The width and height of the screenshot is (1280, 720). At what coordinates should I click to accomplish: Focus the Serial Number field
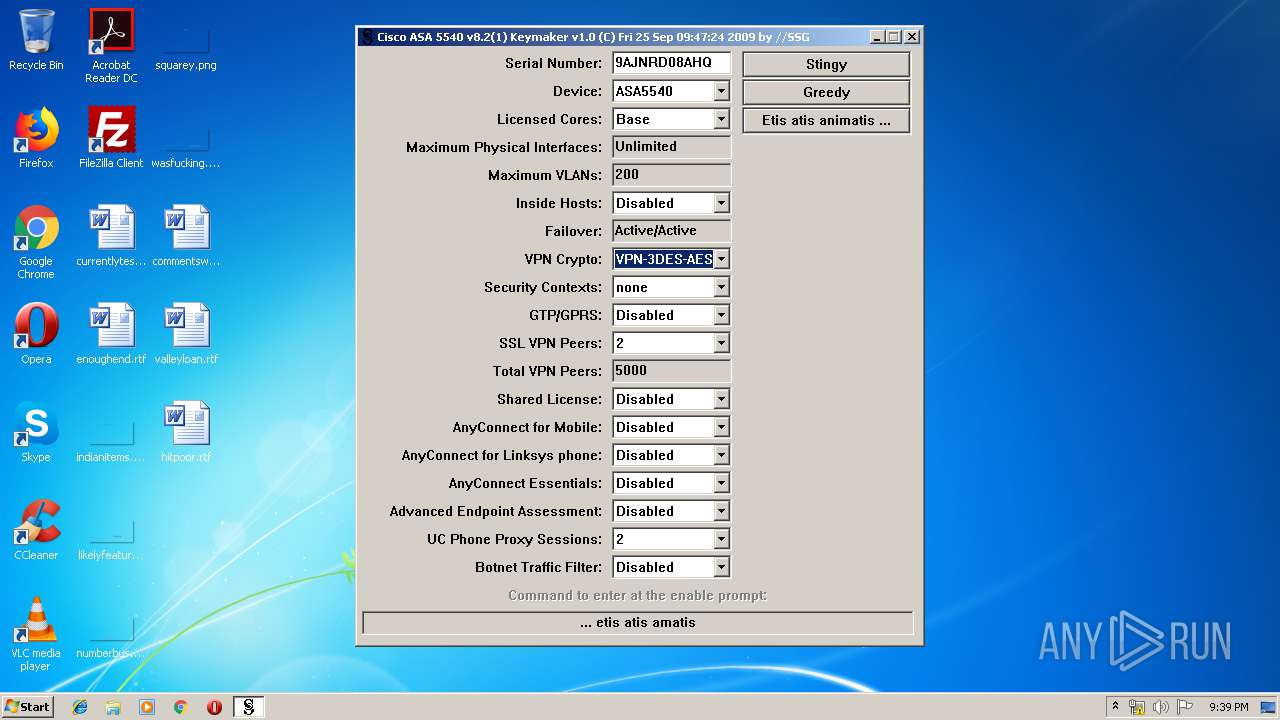(x=671, y=63)
